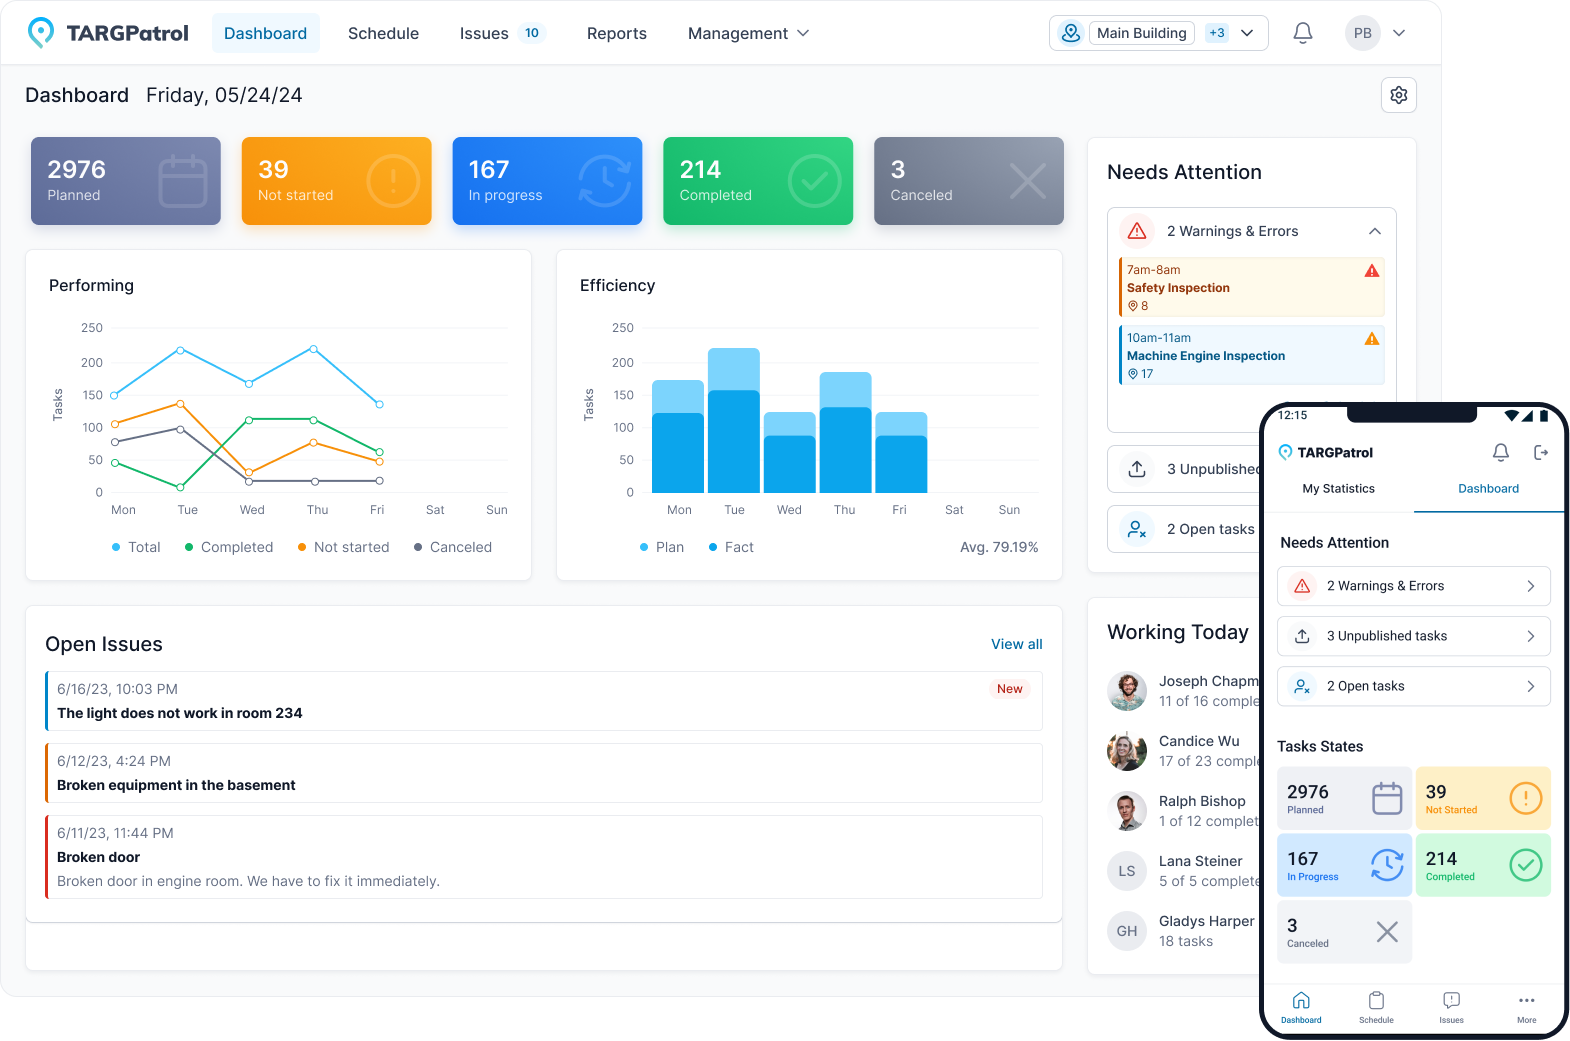Toggle the Completed series in Performing legend

point(229,547)
